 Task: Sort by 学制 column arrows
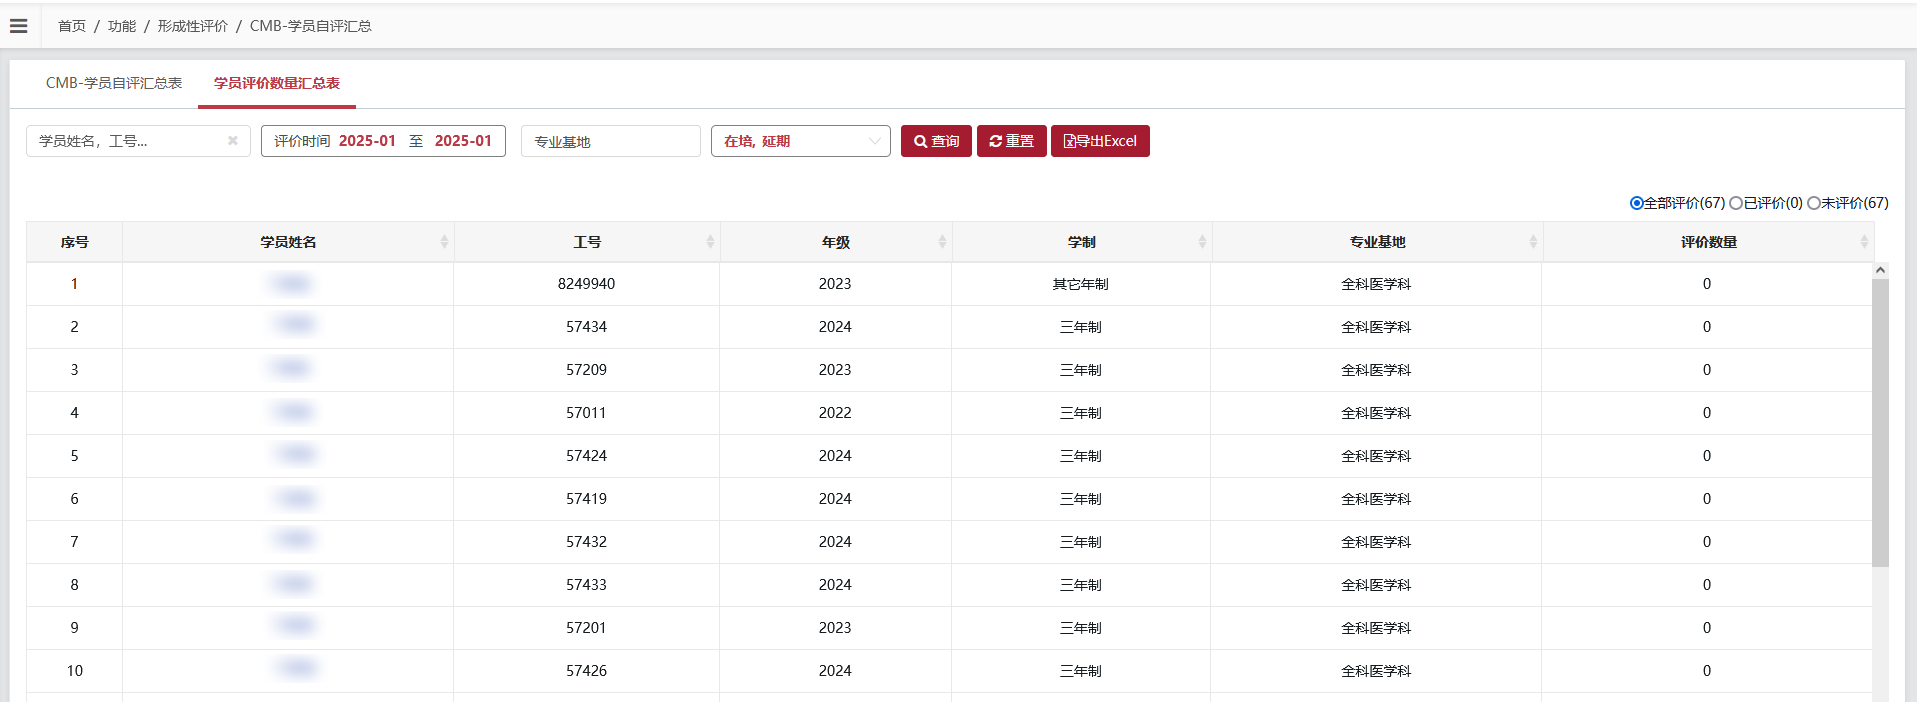pyautogui.click(x=1202, y=242)
